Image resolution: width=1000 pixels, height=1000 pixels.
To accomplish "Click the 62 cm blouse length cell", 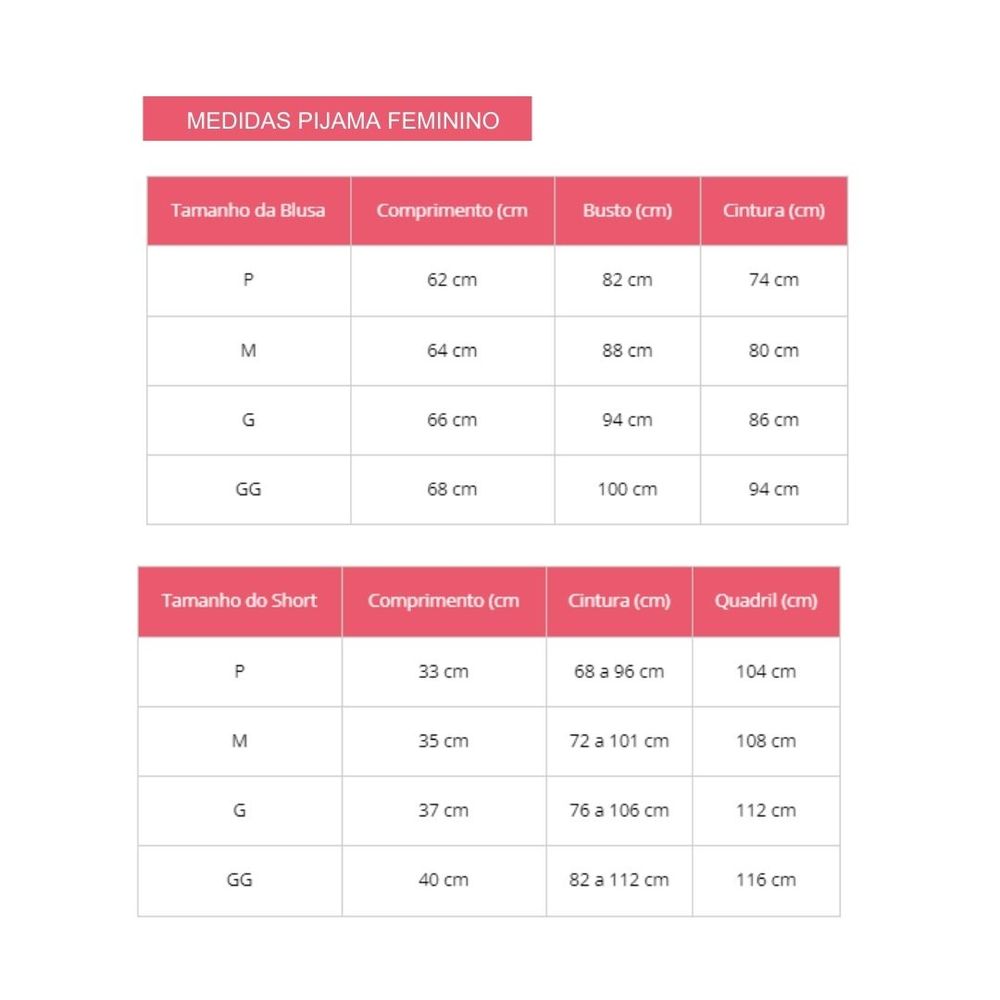I will (x=452, y=280).
